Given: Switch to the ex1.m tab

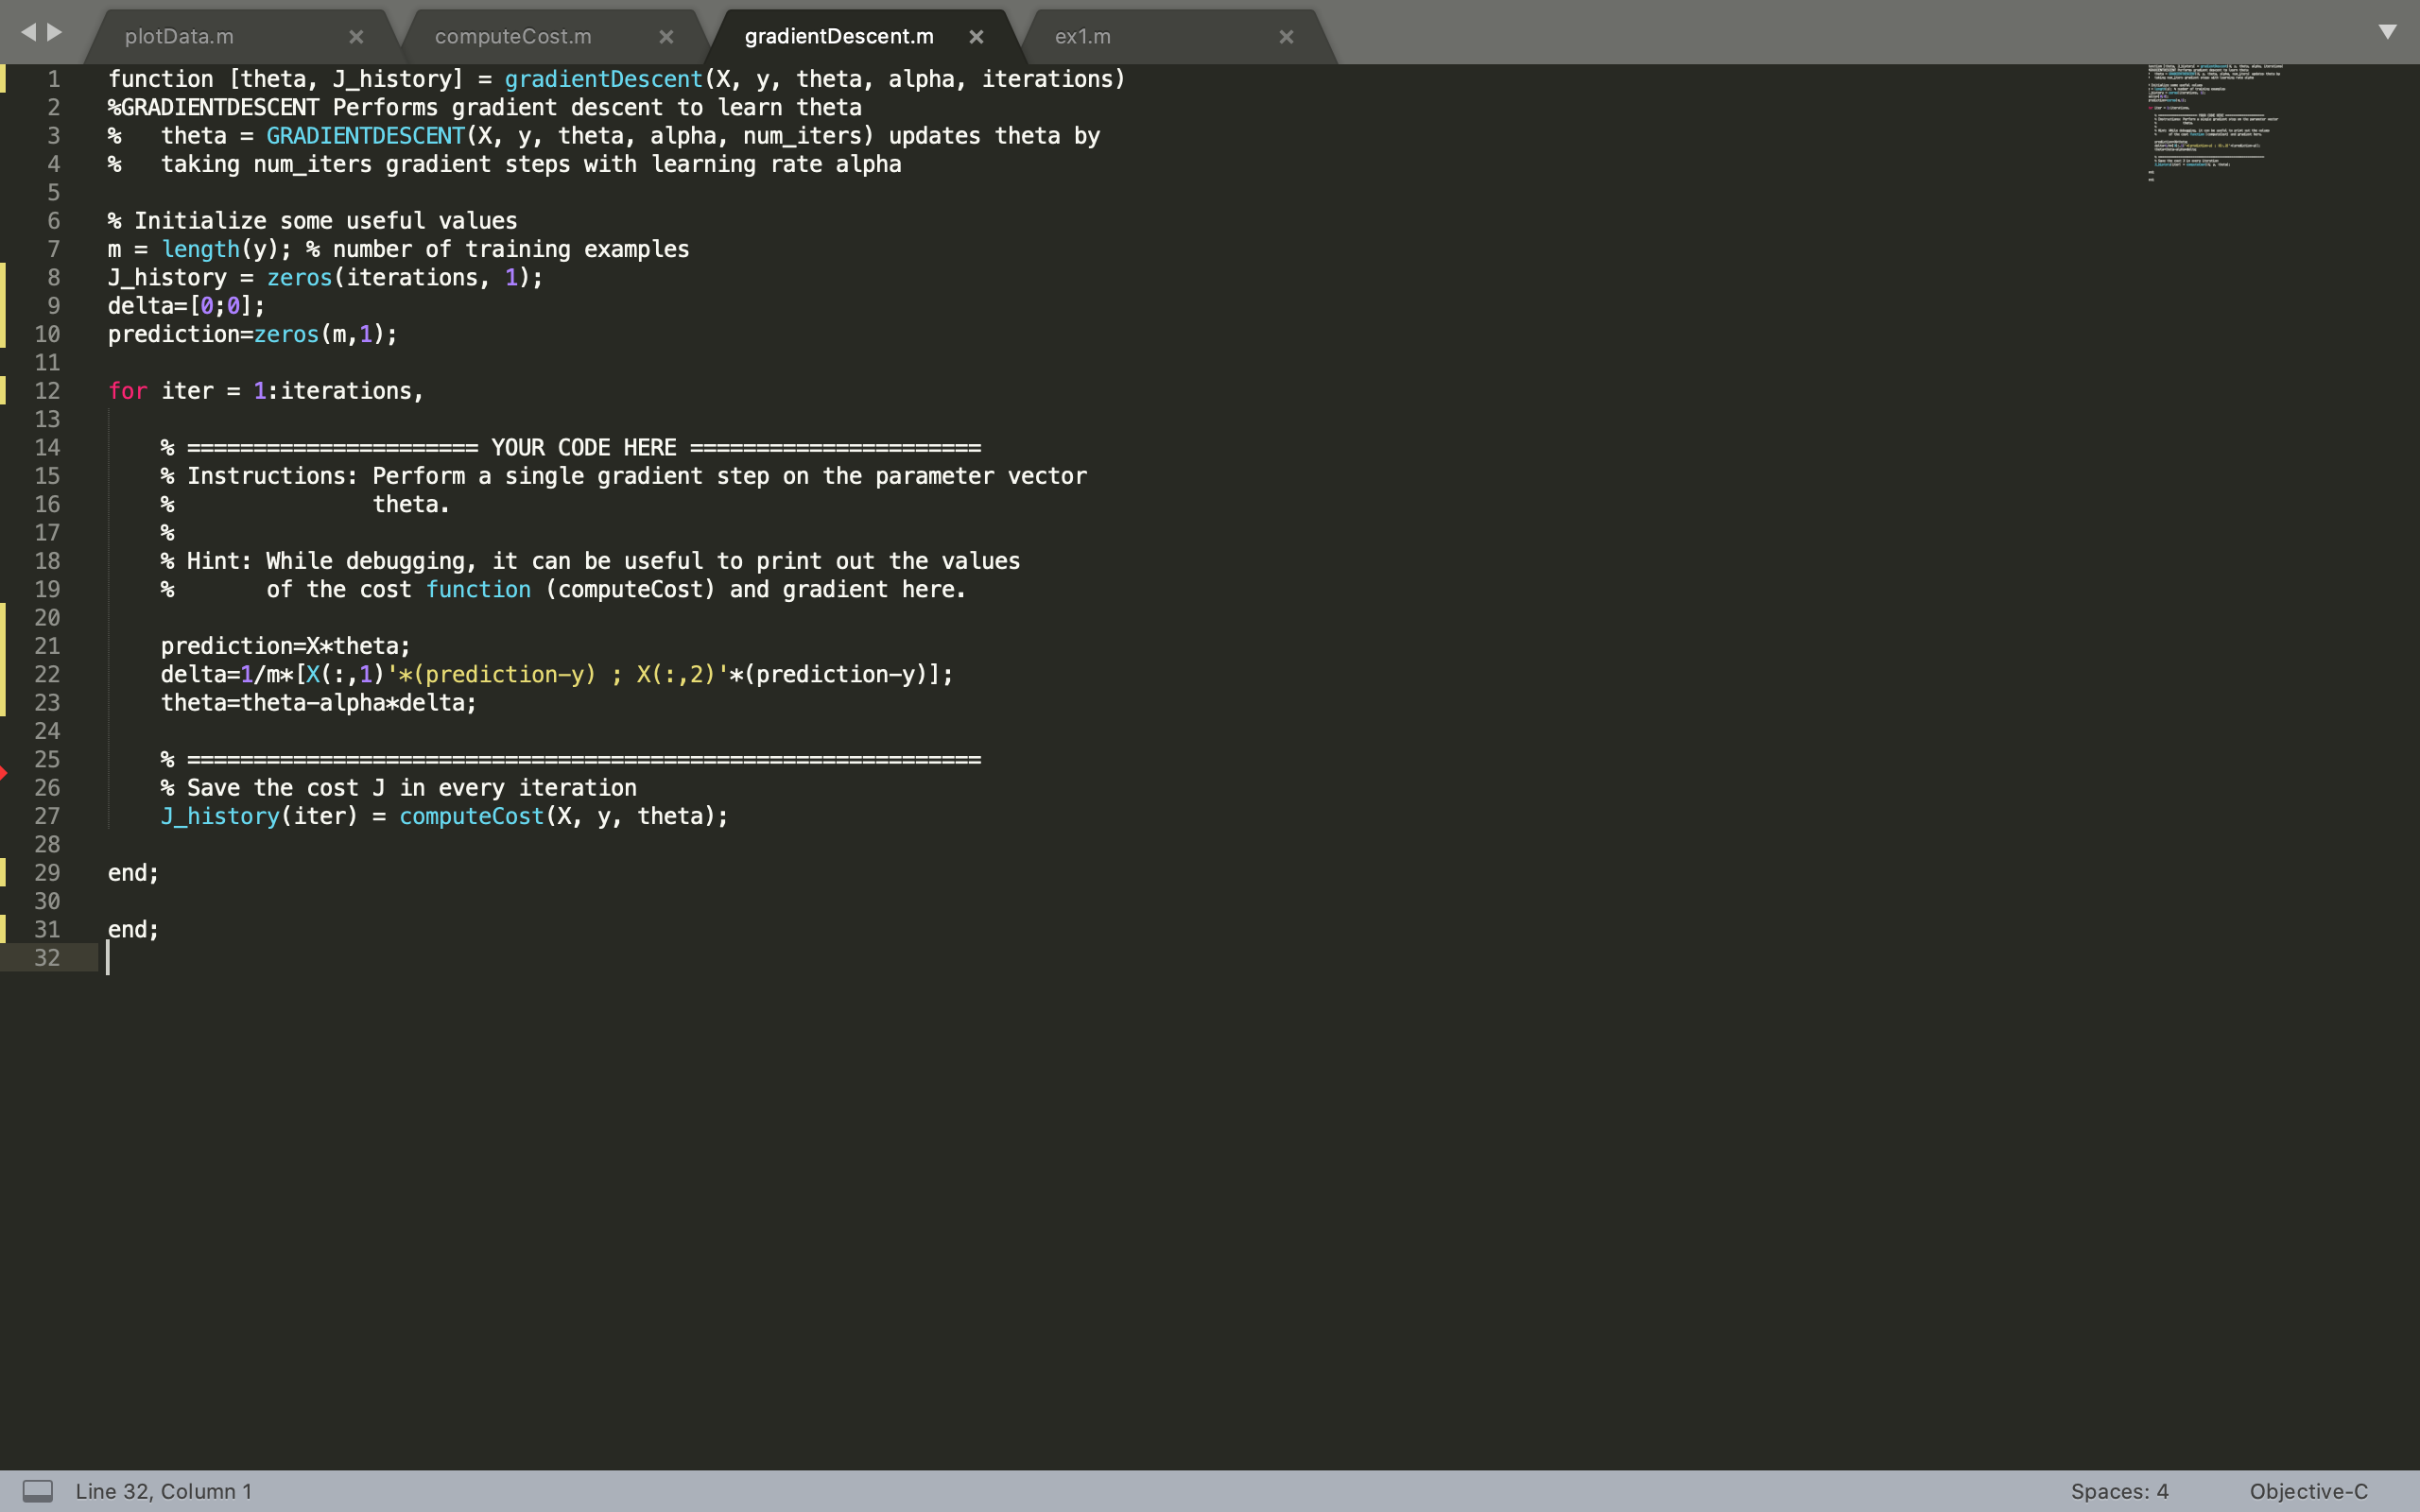Looking at the screenshot, I should click(1083, 36).
